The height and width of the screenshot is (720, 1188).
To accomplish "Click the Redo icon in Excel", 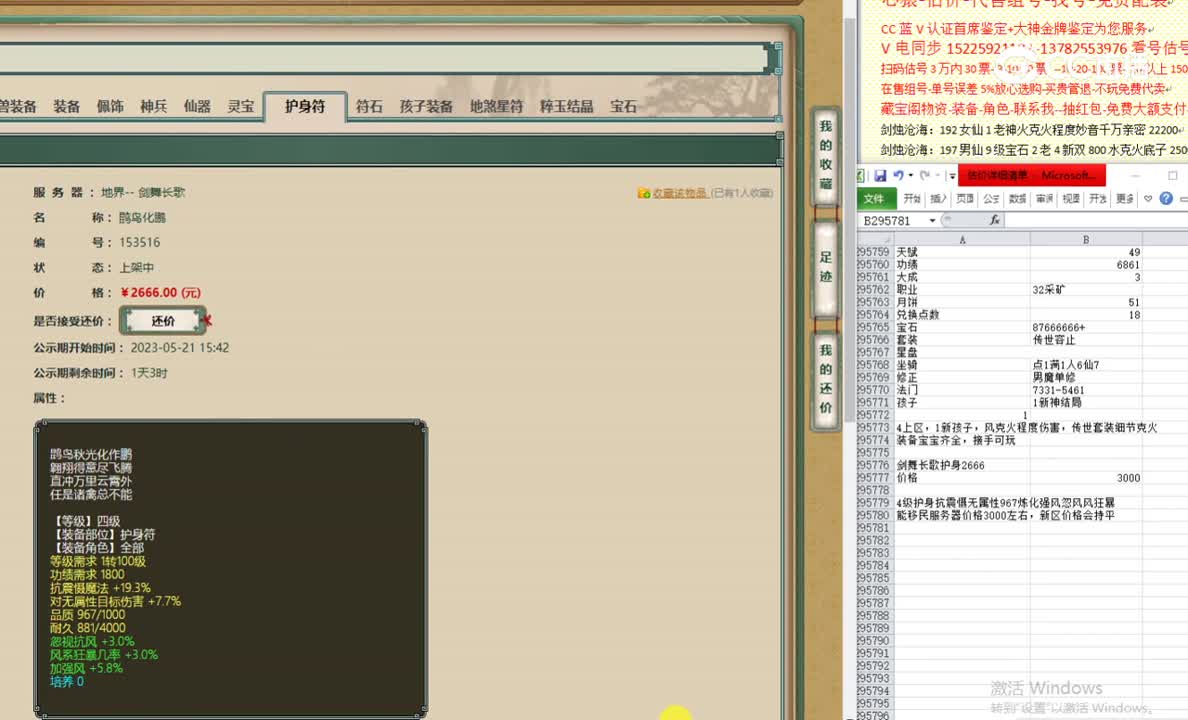I will pyautogui.click(x=925, y=176).
